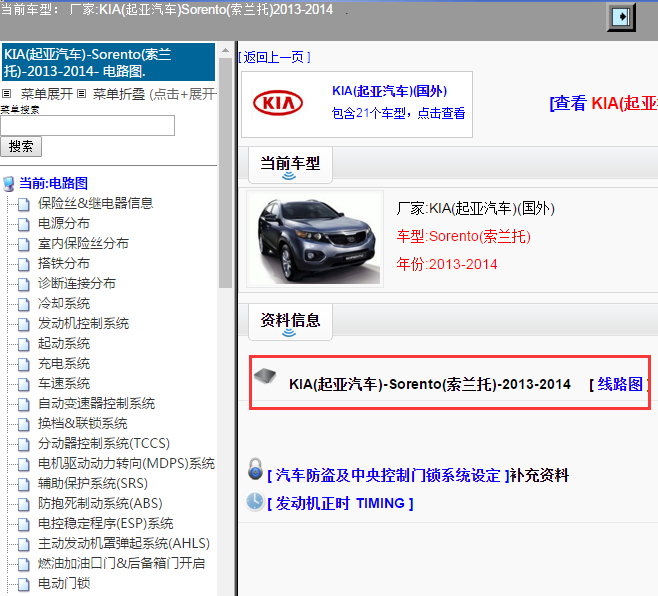The image size is (658, 596).
Task: Click page icon next to 电控稳定程序(ESP)系统
Action: pyautogui.click(x=24, y=524)
